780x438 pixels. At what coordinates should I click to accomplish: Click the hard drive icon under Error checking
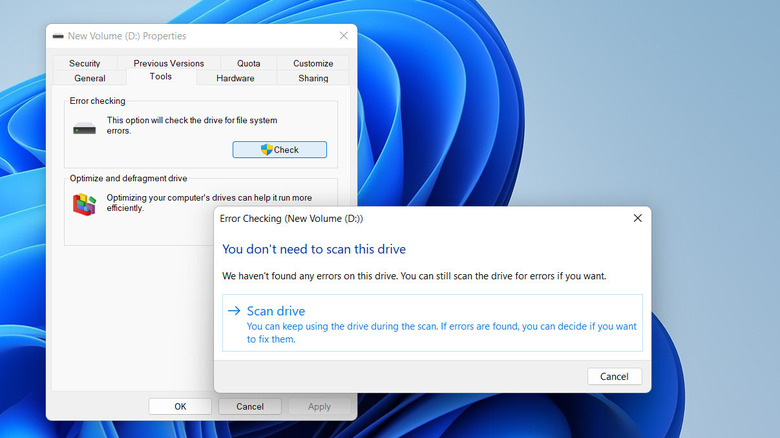tap(85, 129)
